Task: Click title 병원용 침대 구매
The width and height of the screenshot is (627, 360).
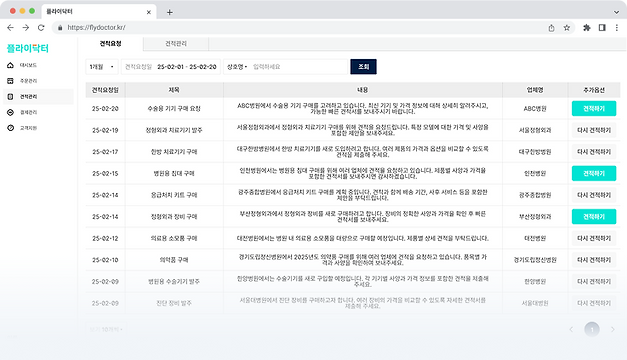Action: click(174, 174)
